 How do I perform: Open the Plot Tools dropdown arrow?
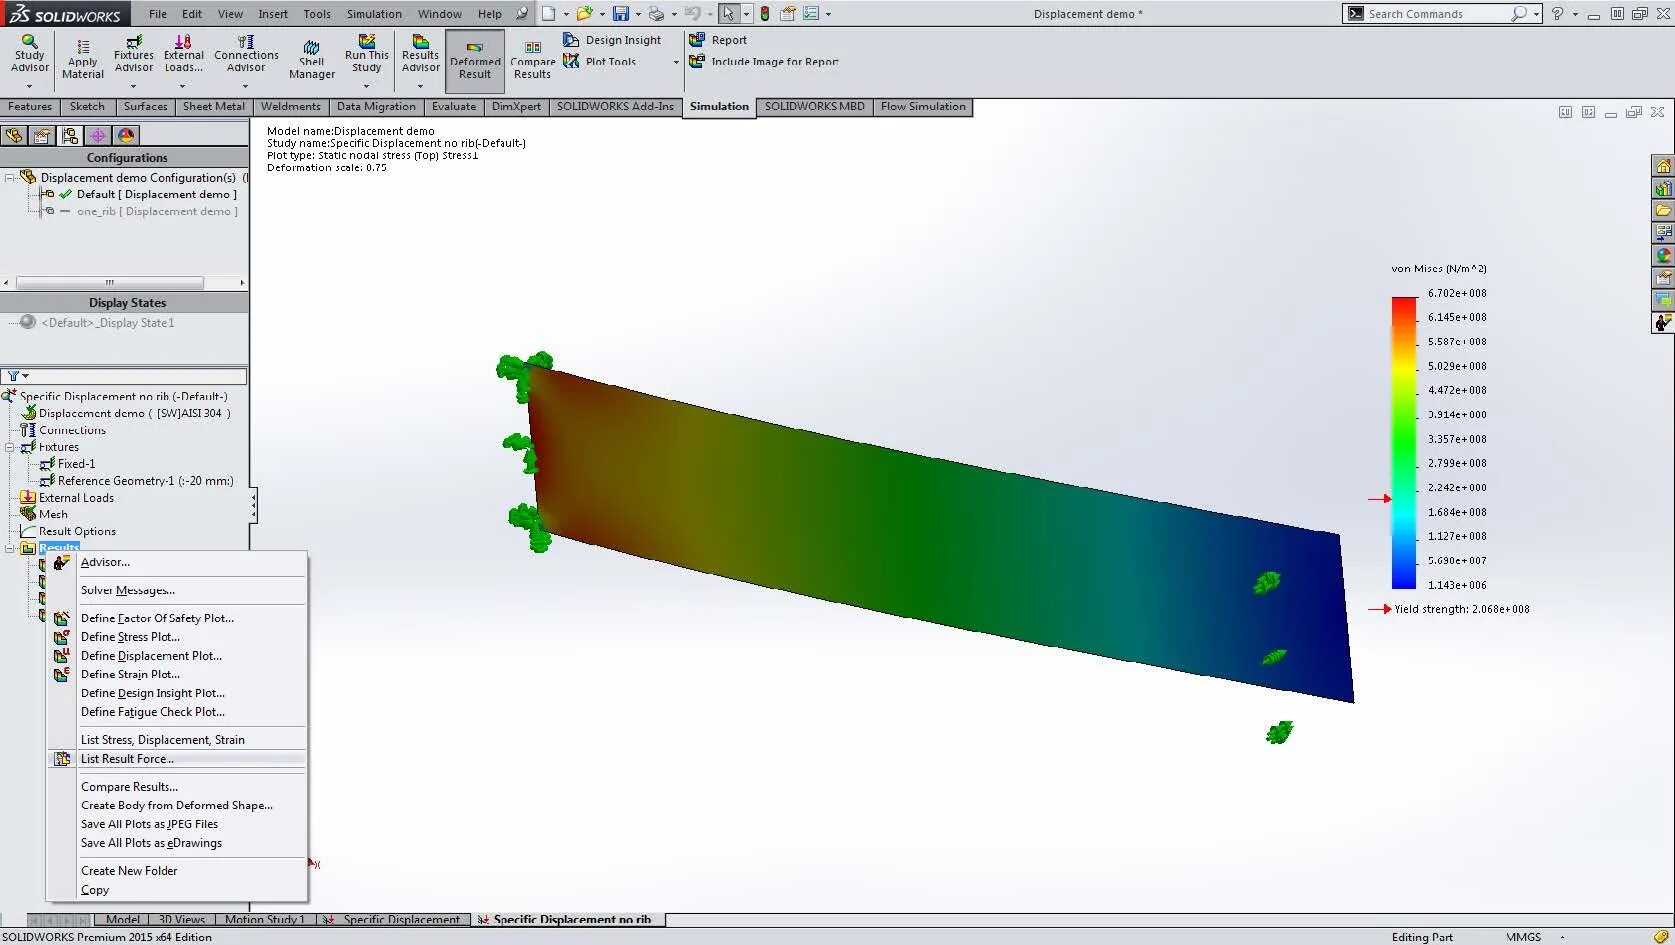pyautogui.click(x=676, y=62)
